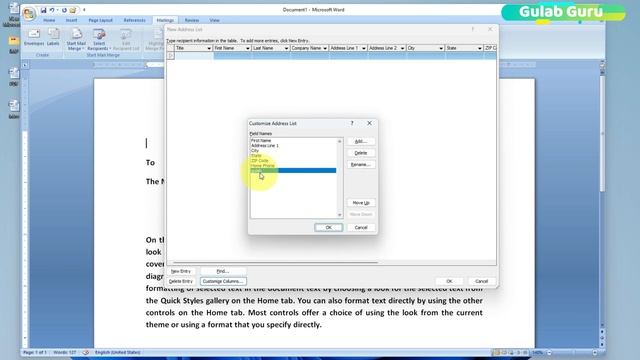This screenshot has width=640, height=360.
Task: Open the Insert ribbon tab
Action: pyautogui.click(x=71, y=20)
